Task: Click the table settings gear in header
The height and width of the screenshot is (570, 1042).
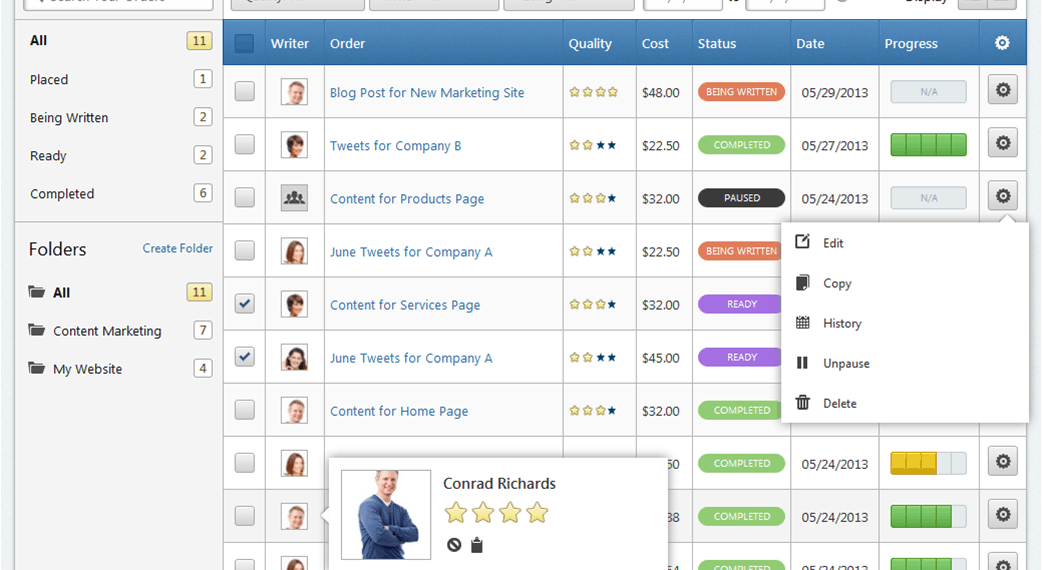Action: pos(1002,43)
